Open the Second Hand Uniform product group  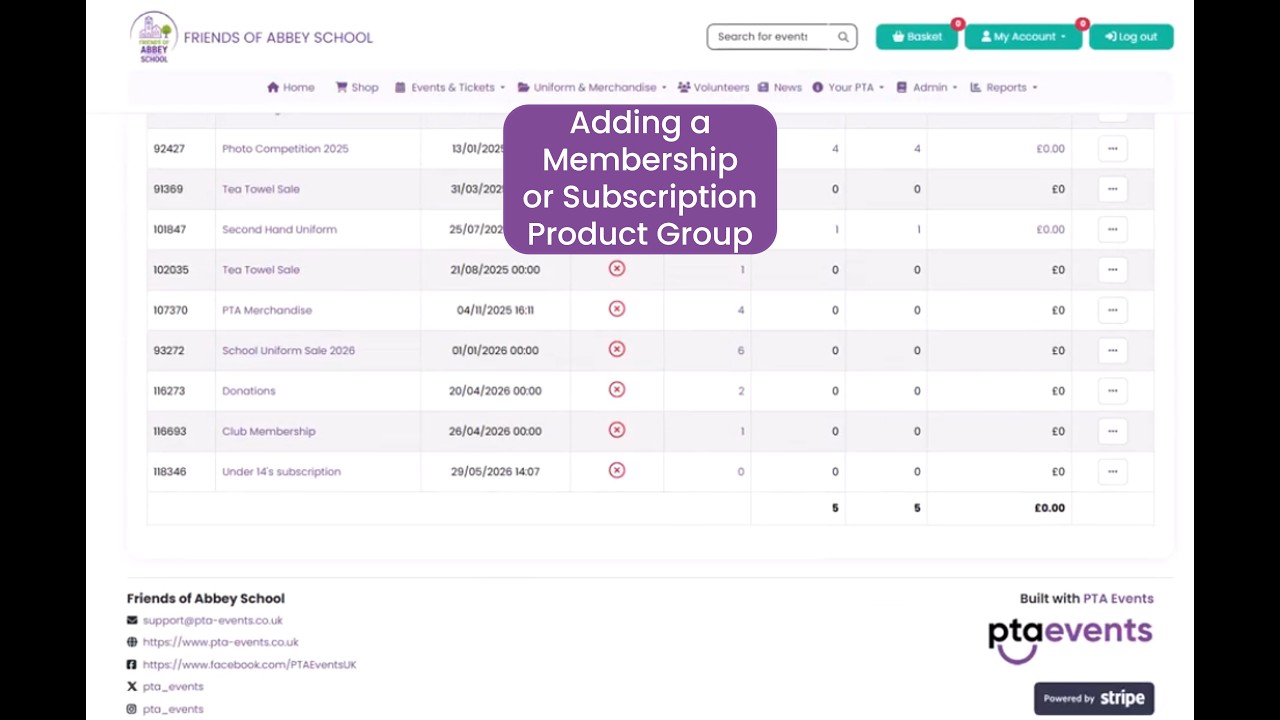click(x=279, y=229)
